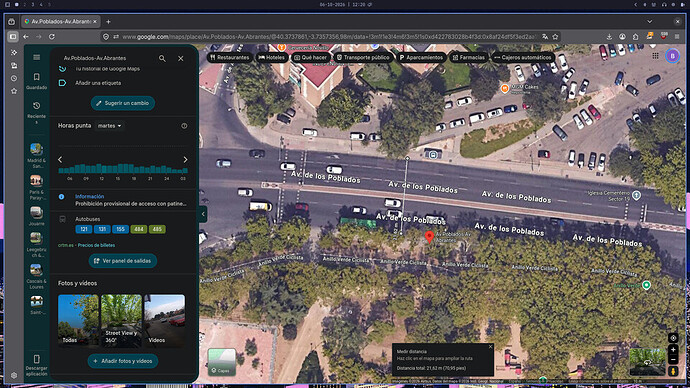Select the Transporte público category chip
The width and height of the screenshot is (690, 388).
coord(363,57)
